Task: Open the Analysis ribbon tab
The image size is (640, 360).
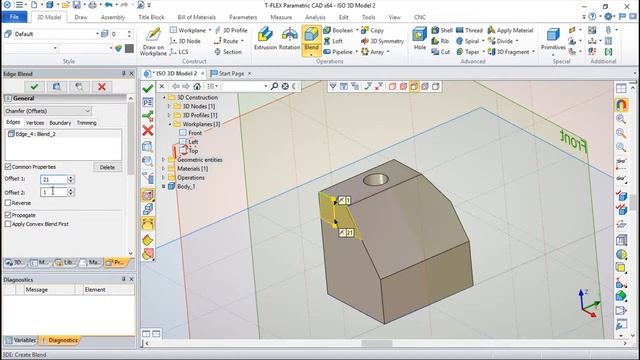Action: (x=315, y=17)
